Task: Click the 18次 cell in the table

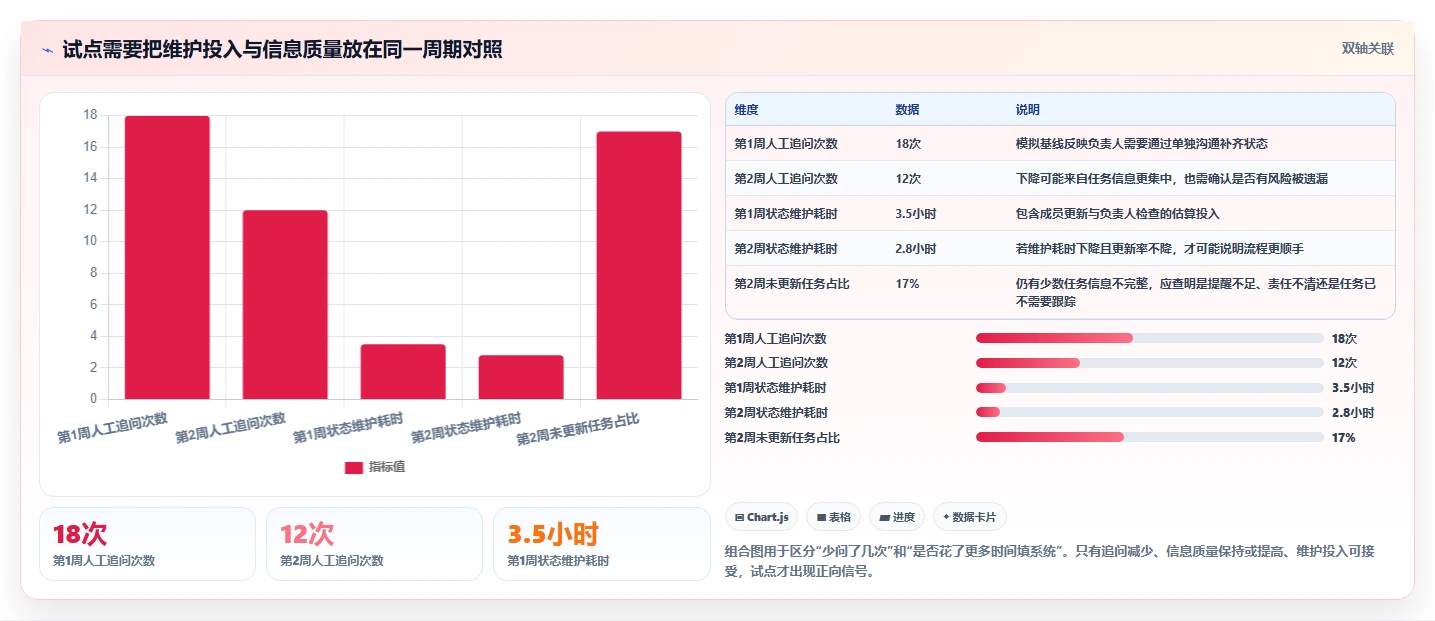Action: (x=909, y=144)
